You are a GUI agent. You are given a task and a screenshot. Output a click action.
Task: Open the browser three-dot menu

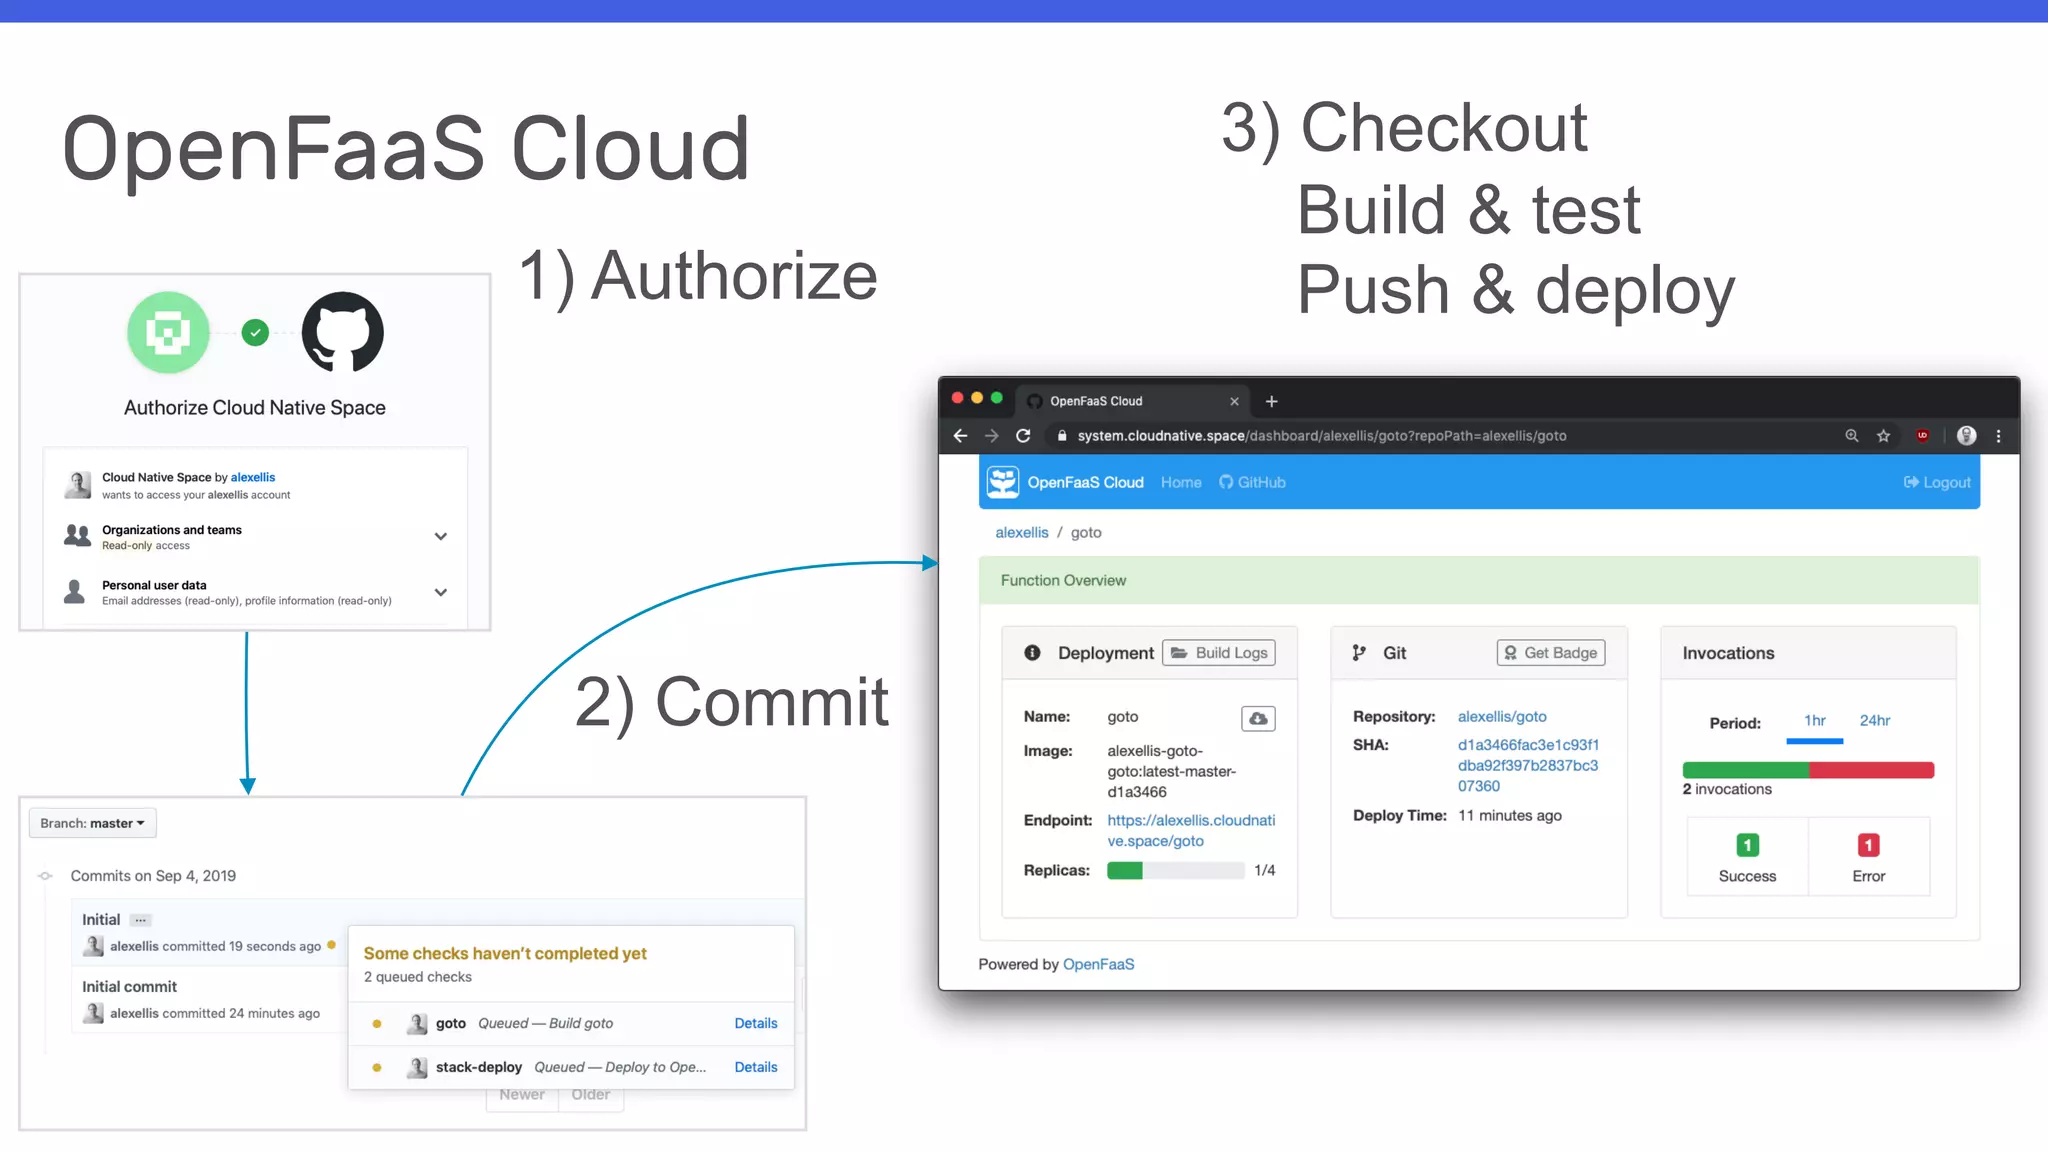tap(1999, 436)
